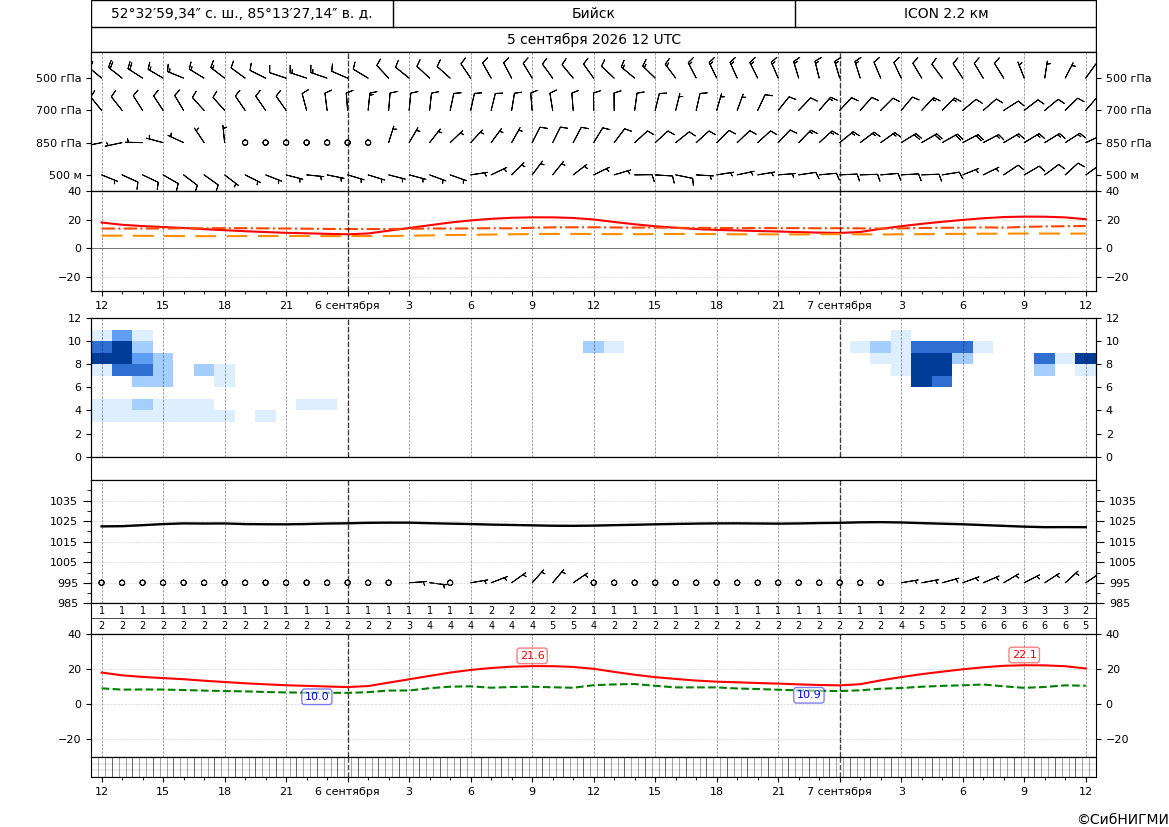
Task: Click the left 850 гПа wind level label
Action: 59,143
